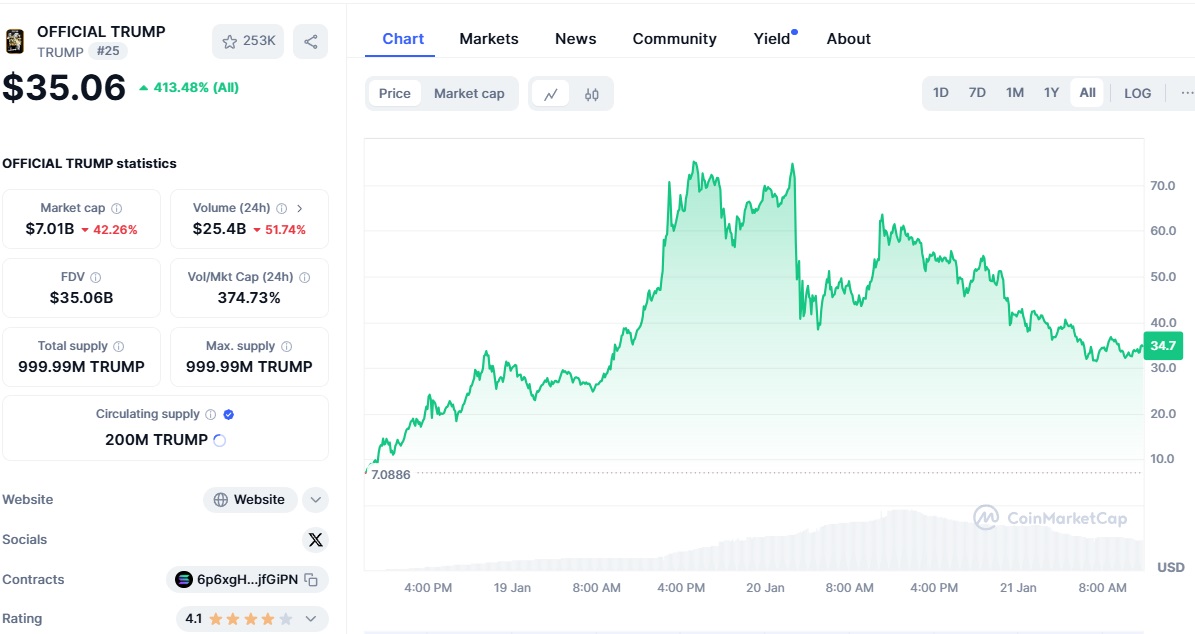
Task: Click the Solana chain icon in contract
Action: pos(184,580)
